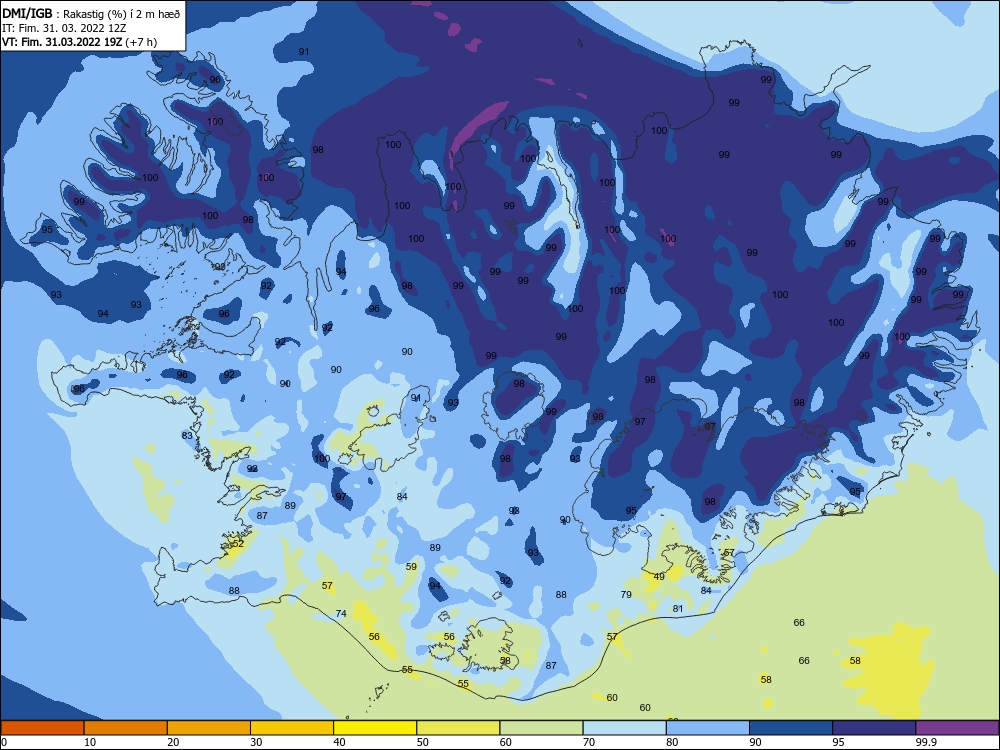Screen dimensions: 1000x750
Task: Click the value '52' on the southwest peninsula
Action: (x=238, y=543)
